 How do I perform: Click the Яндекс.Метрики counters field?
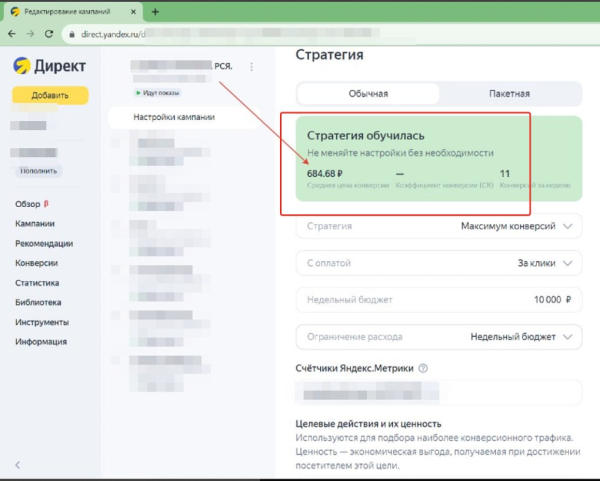coord(439,393)
